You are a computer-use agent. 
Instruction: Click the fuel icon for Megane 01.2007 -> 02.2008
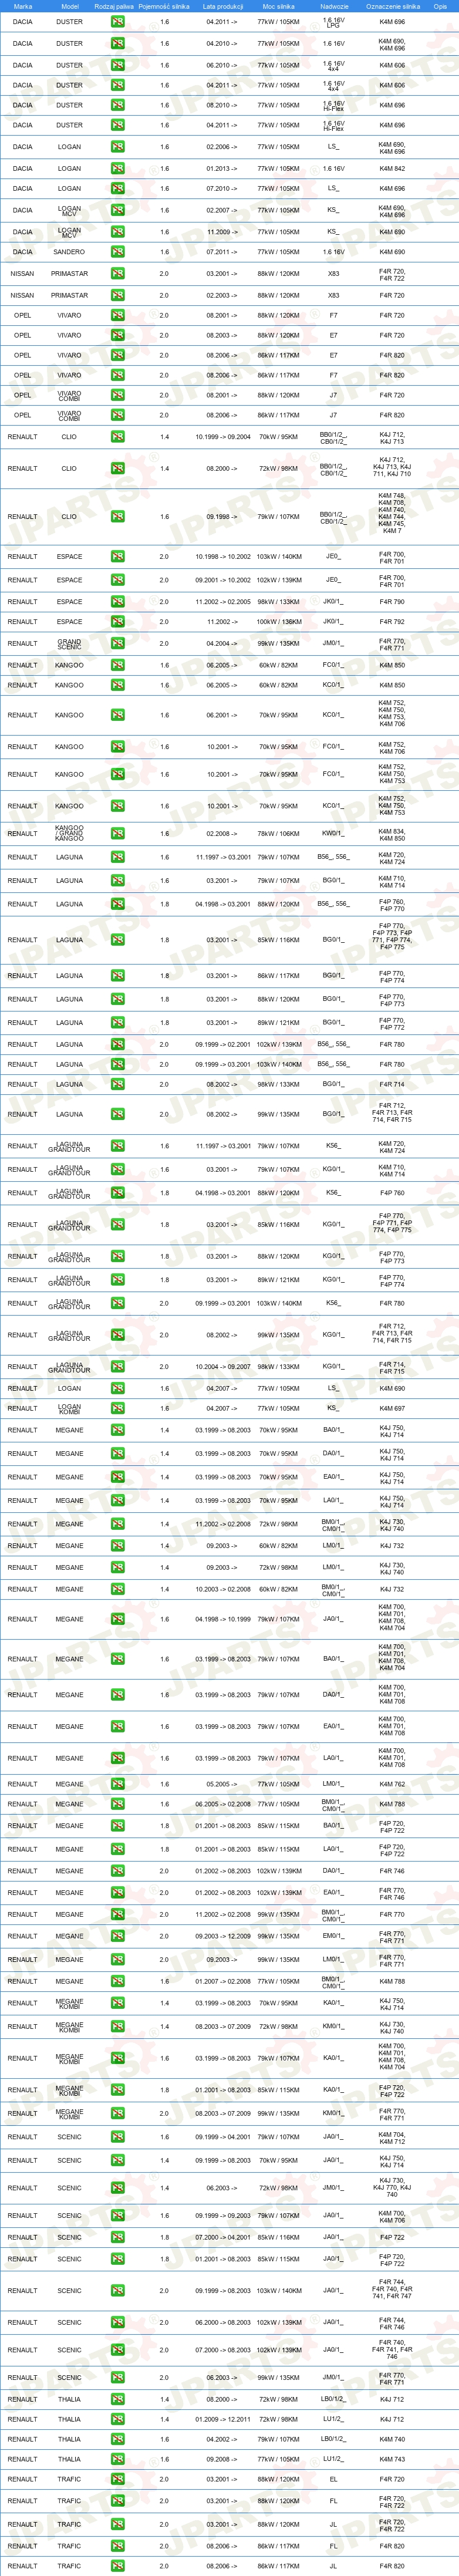tap(117, 1981)
